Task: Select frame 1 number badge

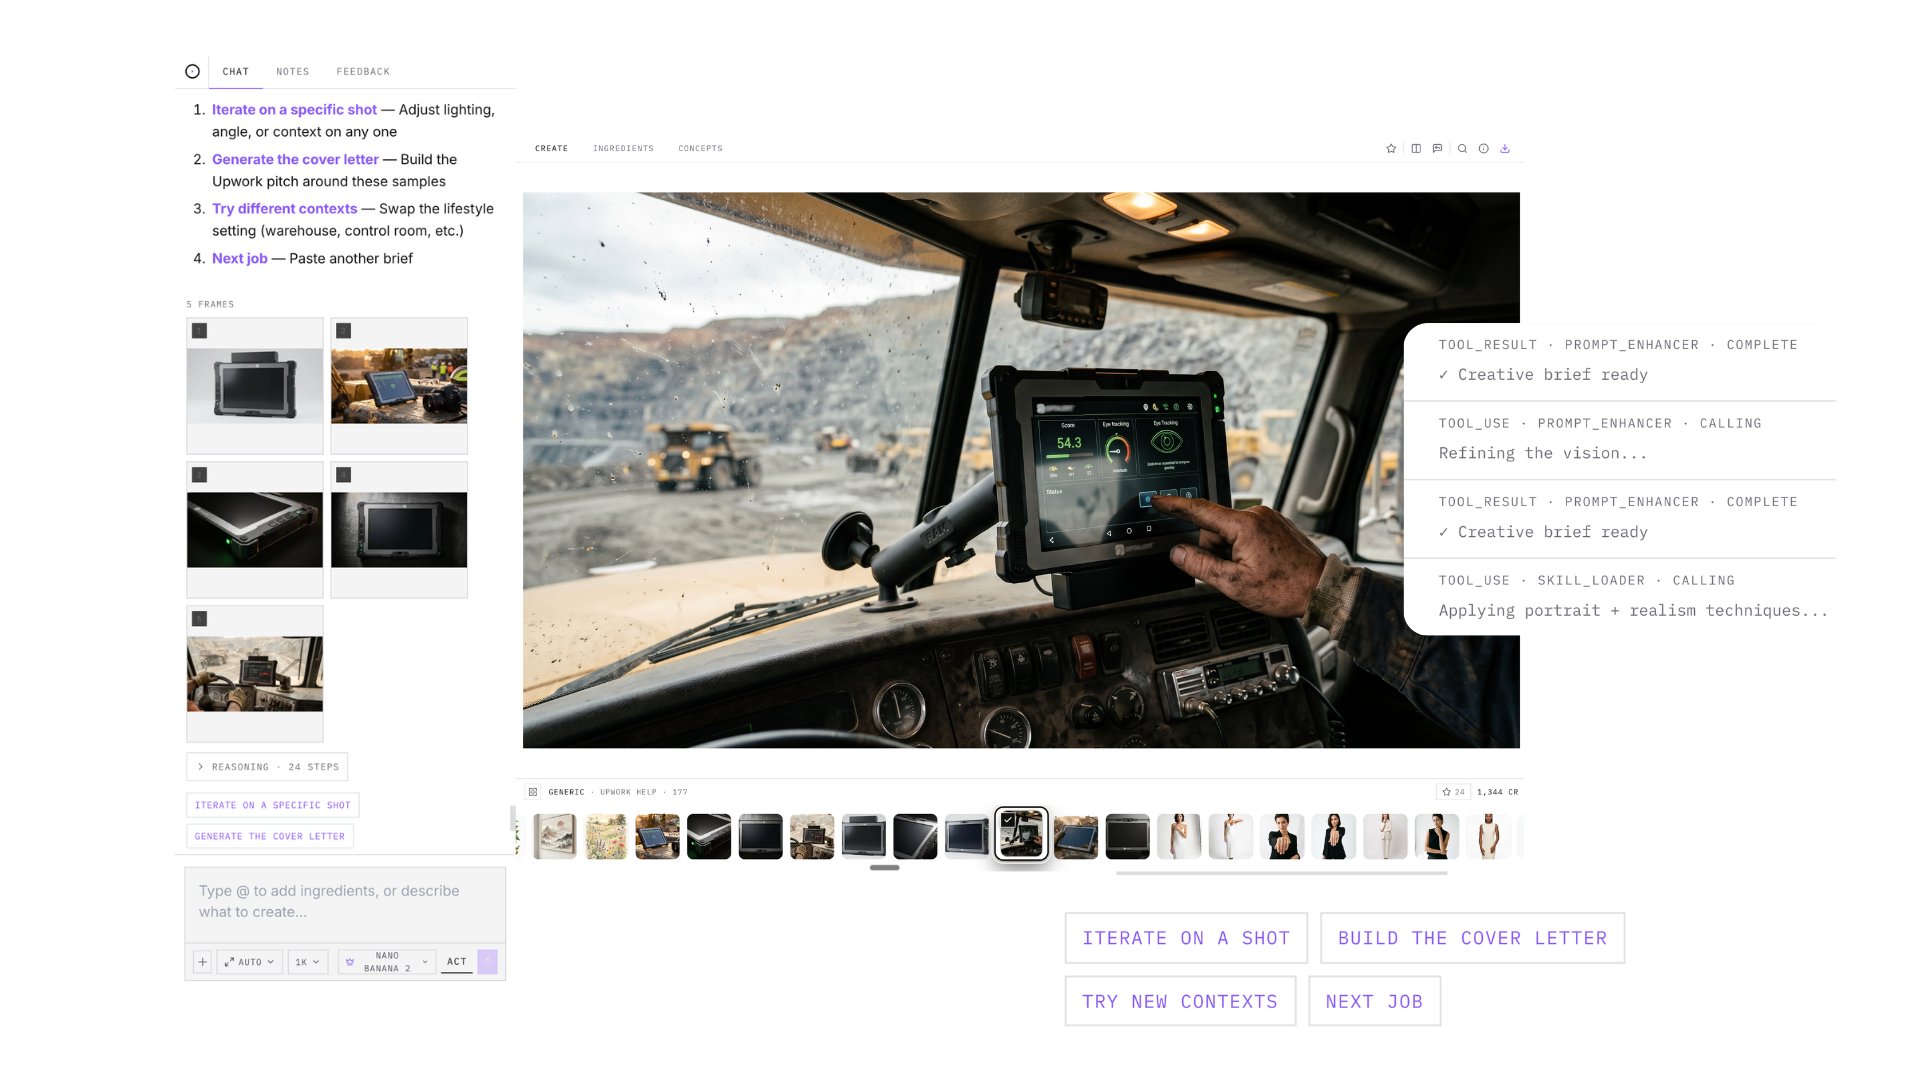Action: 200,331
